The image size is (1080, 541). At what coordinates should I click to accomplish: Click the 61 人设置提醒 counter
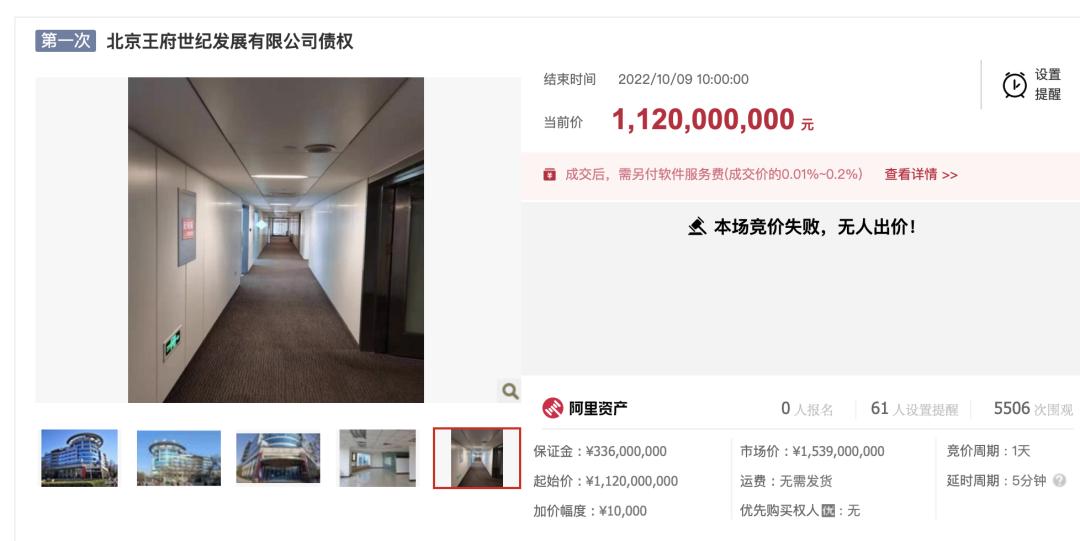coord(914,409)
